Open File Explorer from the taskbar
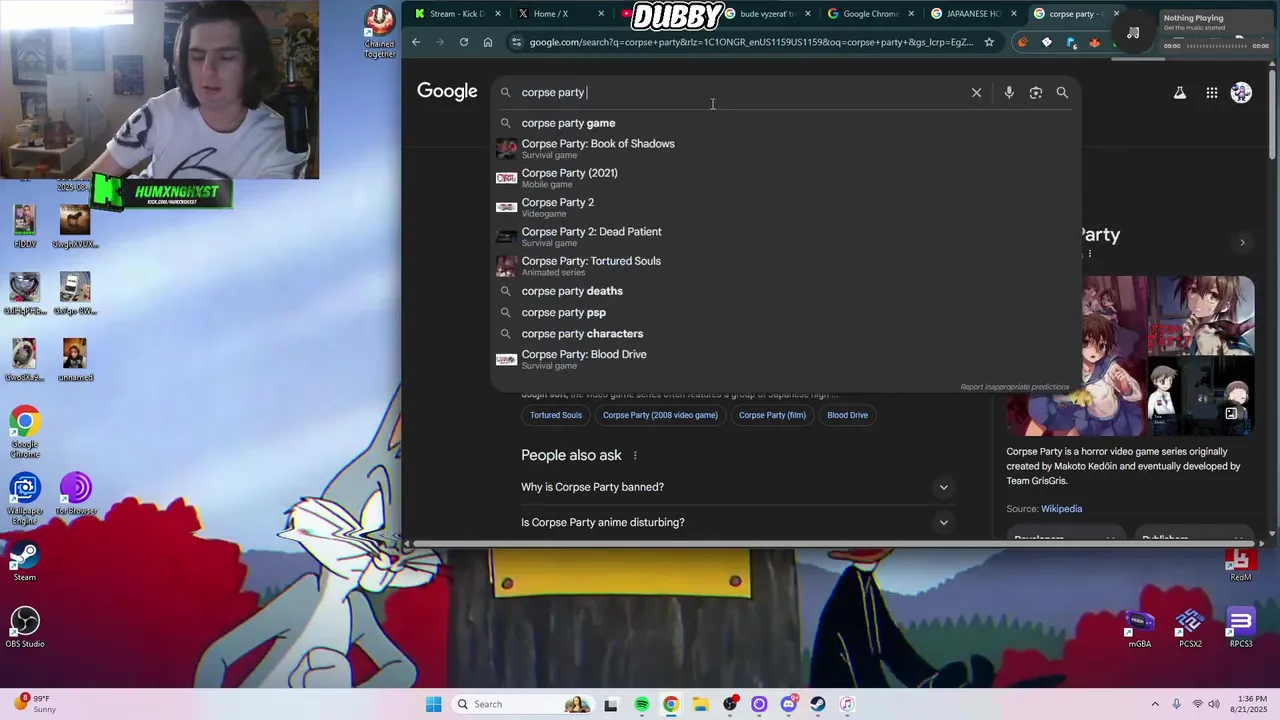Screen dimensions: 1280x720 pyautogui.click(x=700, y=704)
